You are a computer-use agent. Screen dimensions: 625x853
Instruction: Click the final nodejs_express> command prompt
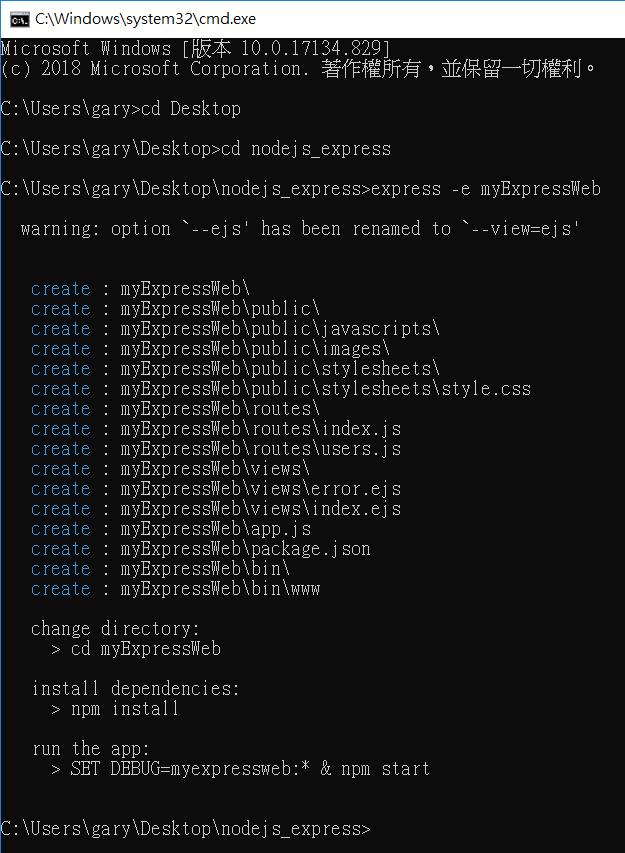tap(185, 829)
